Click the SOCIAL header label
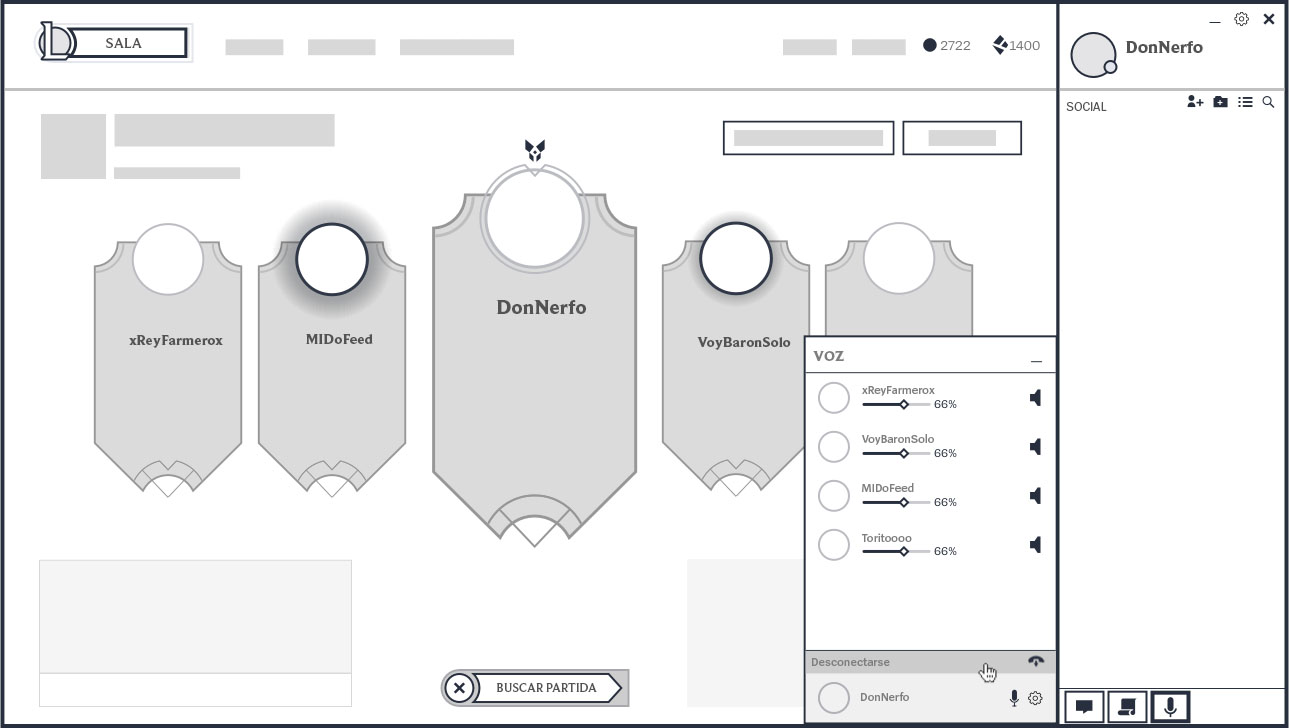Viewport: 1289px width, 728px height. pyautogui.click(x=1086, y=106)
